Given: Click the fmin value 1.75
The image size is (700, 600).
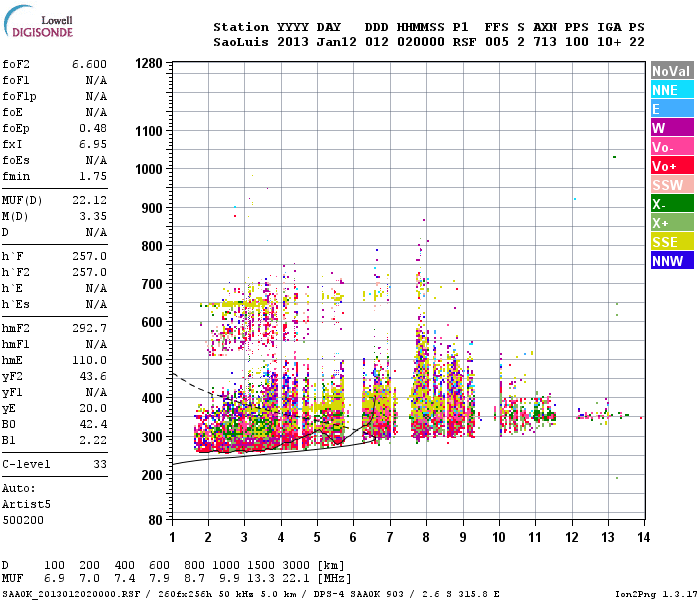Looking at the screenshot, I should click(x=93, y=176).
